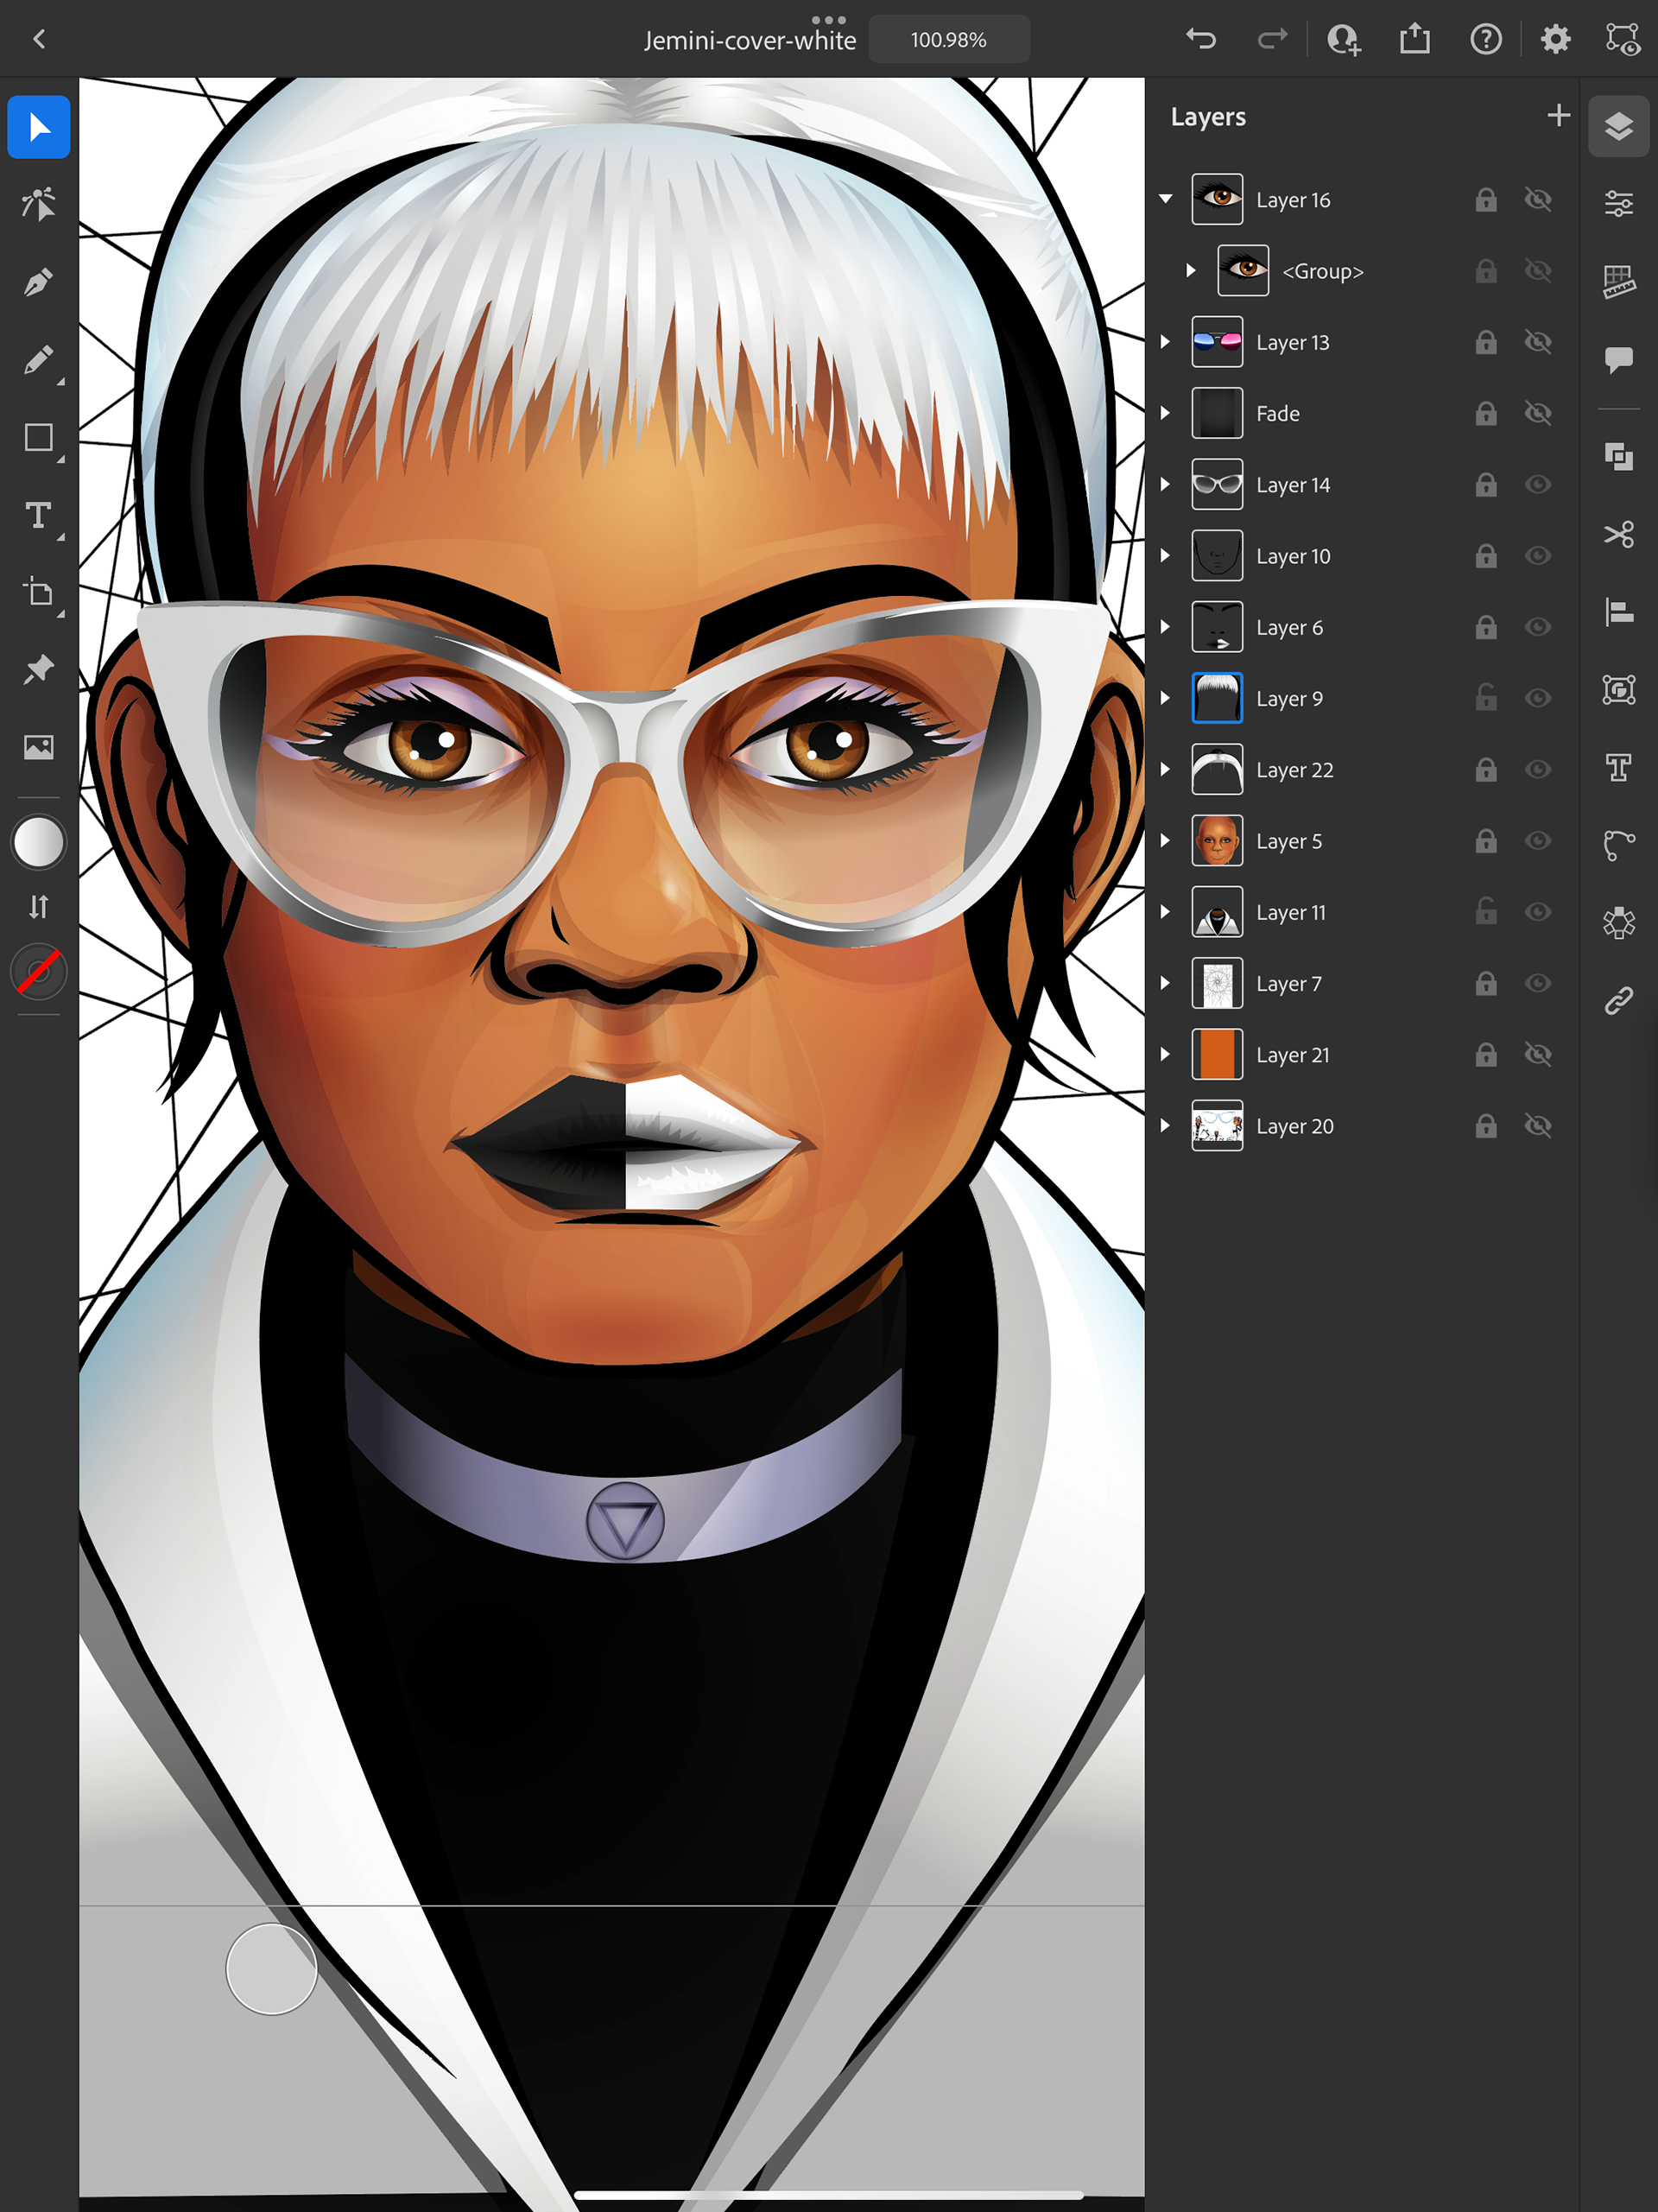This screenshot has height=2212, width=1658.
Task: Click the Layer 21 orange thumbnail
Action: coord(1217,1055)
